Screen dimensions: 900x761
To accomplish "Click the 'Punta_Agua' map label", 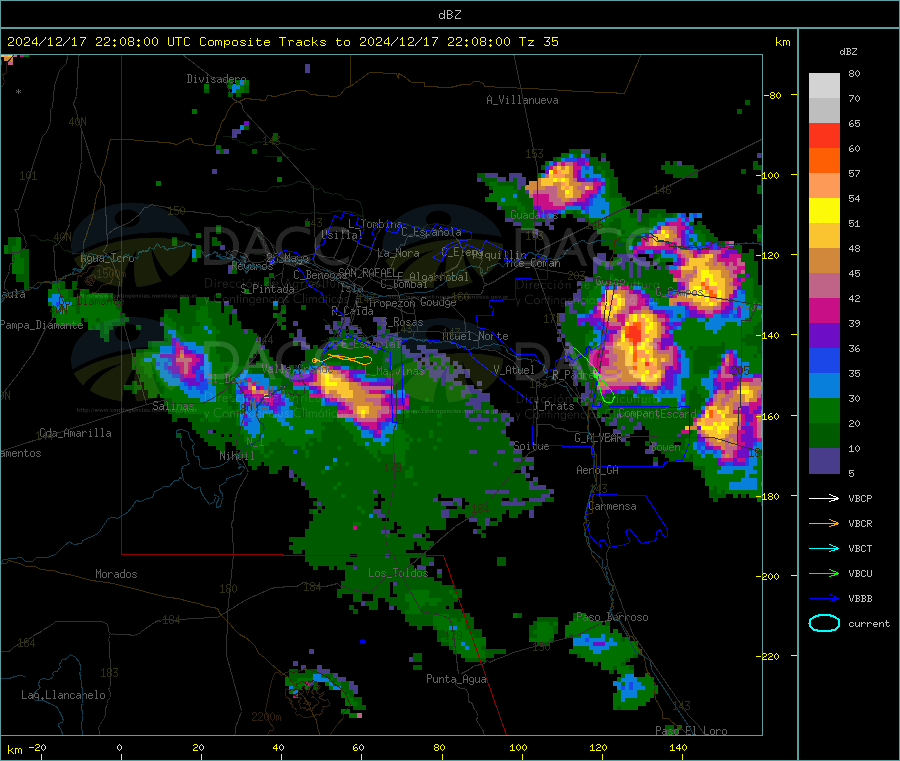I will pos(456,679).
